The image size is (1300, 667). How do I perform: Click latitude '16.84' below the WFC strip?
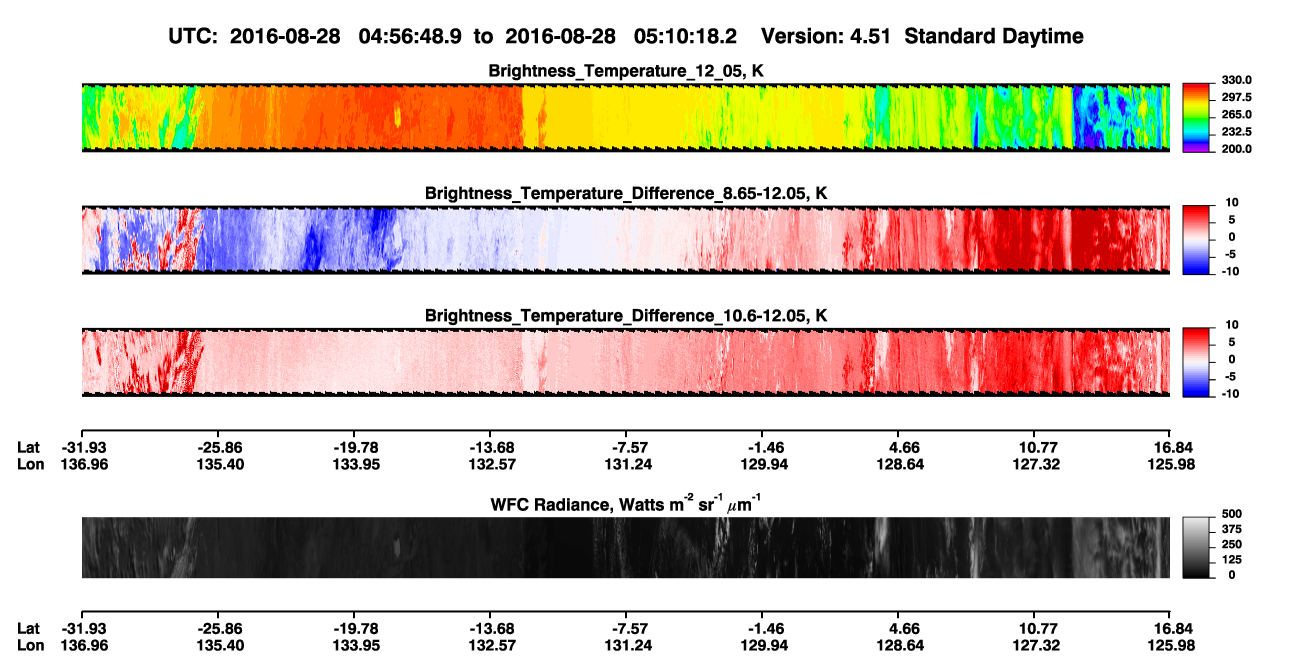[1173, 628]
